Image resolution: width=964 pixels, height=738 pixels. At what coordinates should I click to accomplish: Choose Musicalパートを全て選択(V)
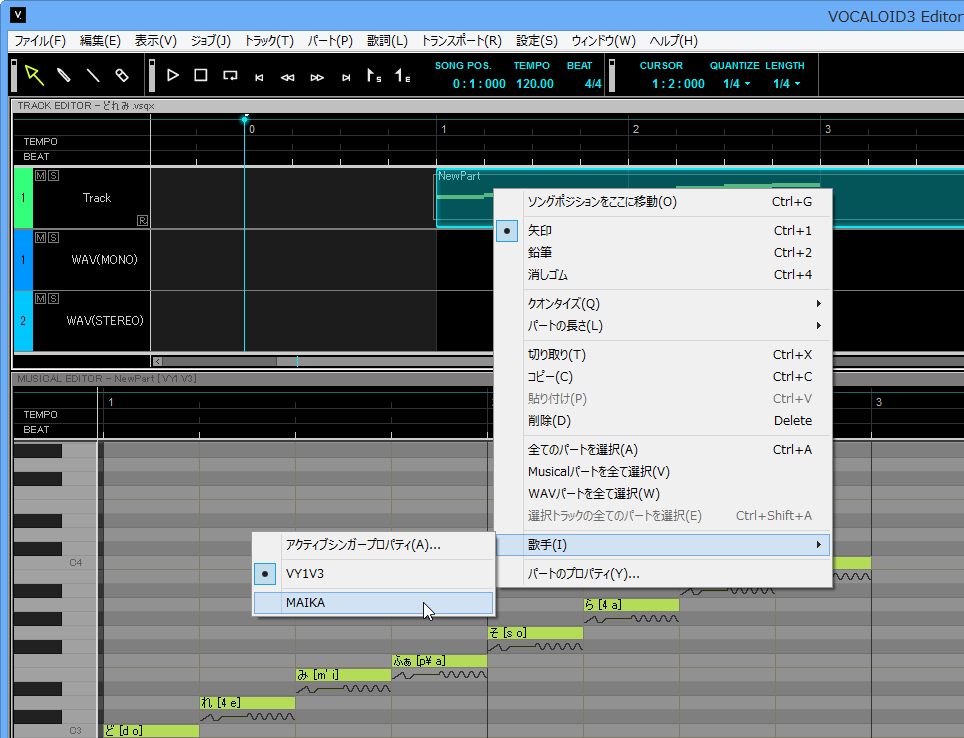pyautogui.click(x=663, y=472)
